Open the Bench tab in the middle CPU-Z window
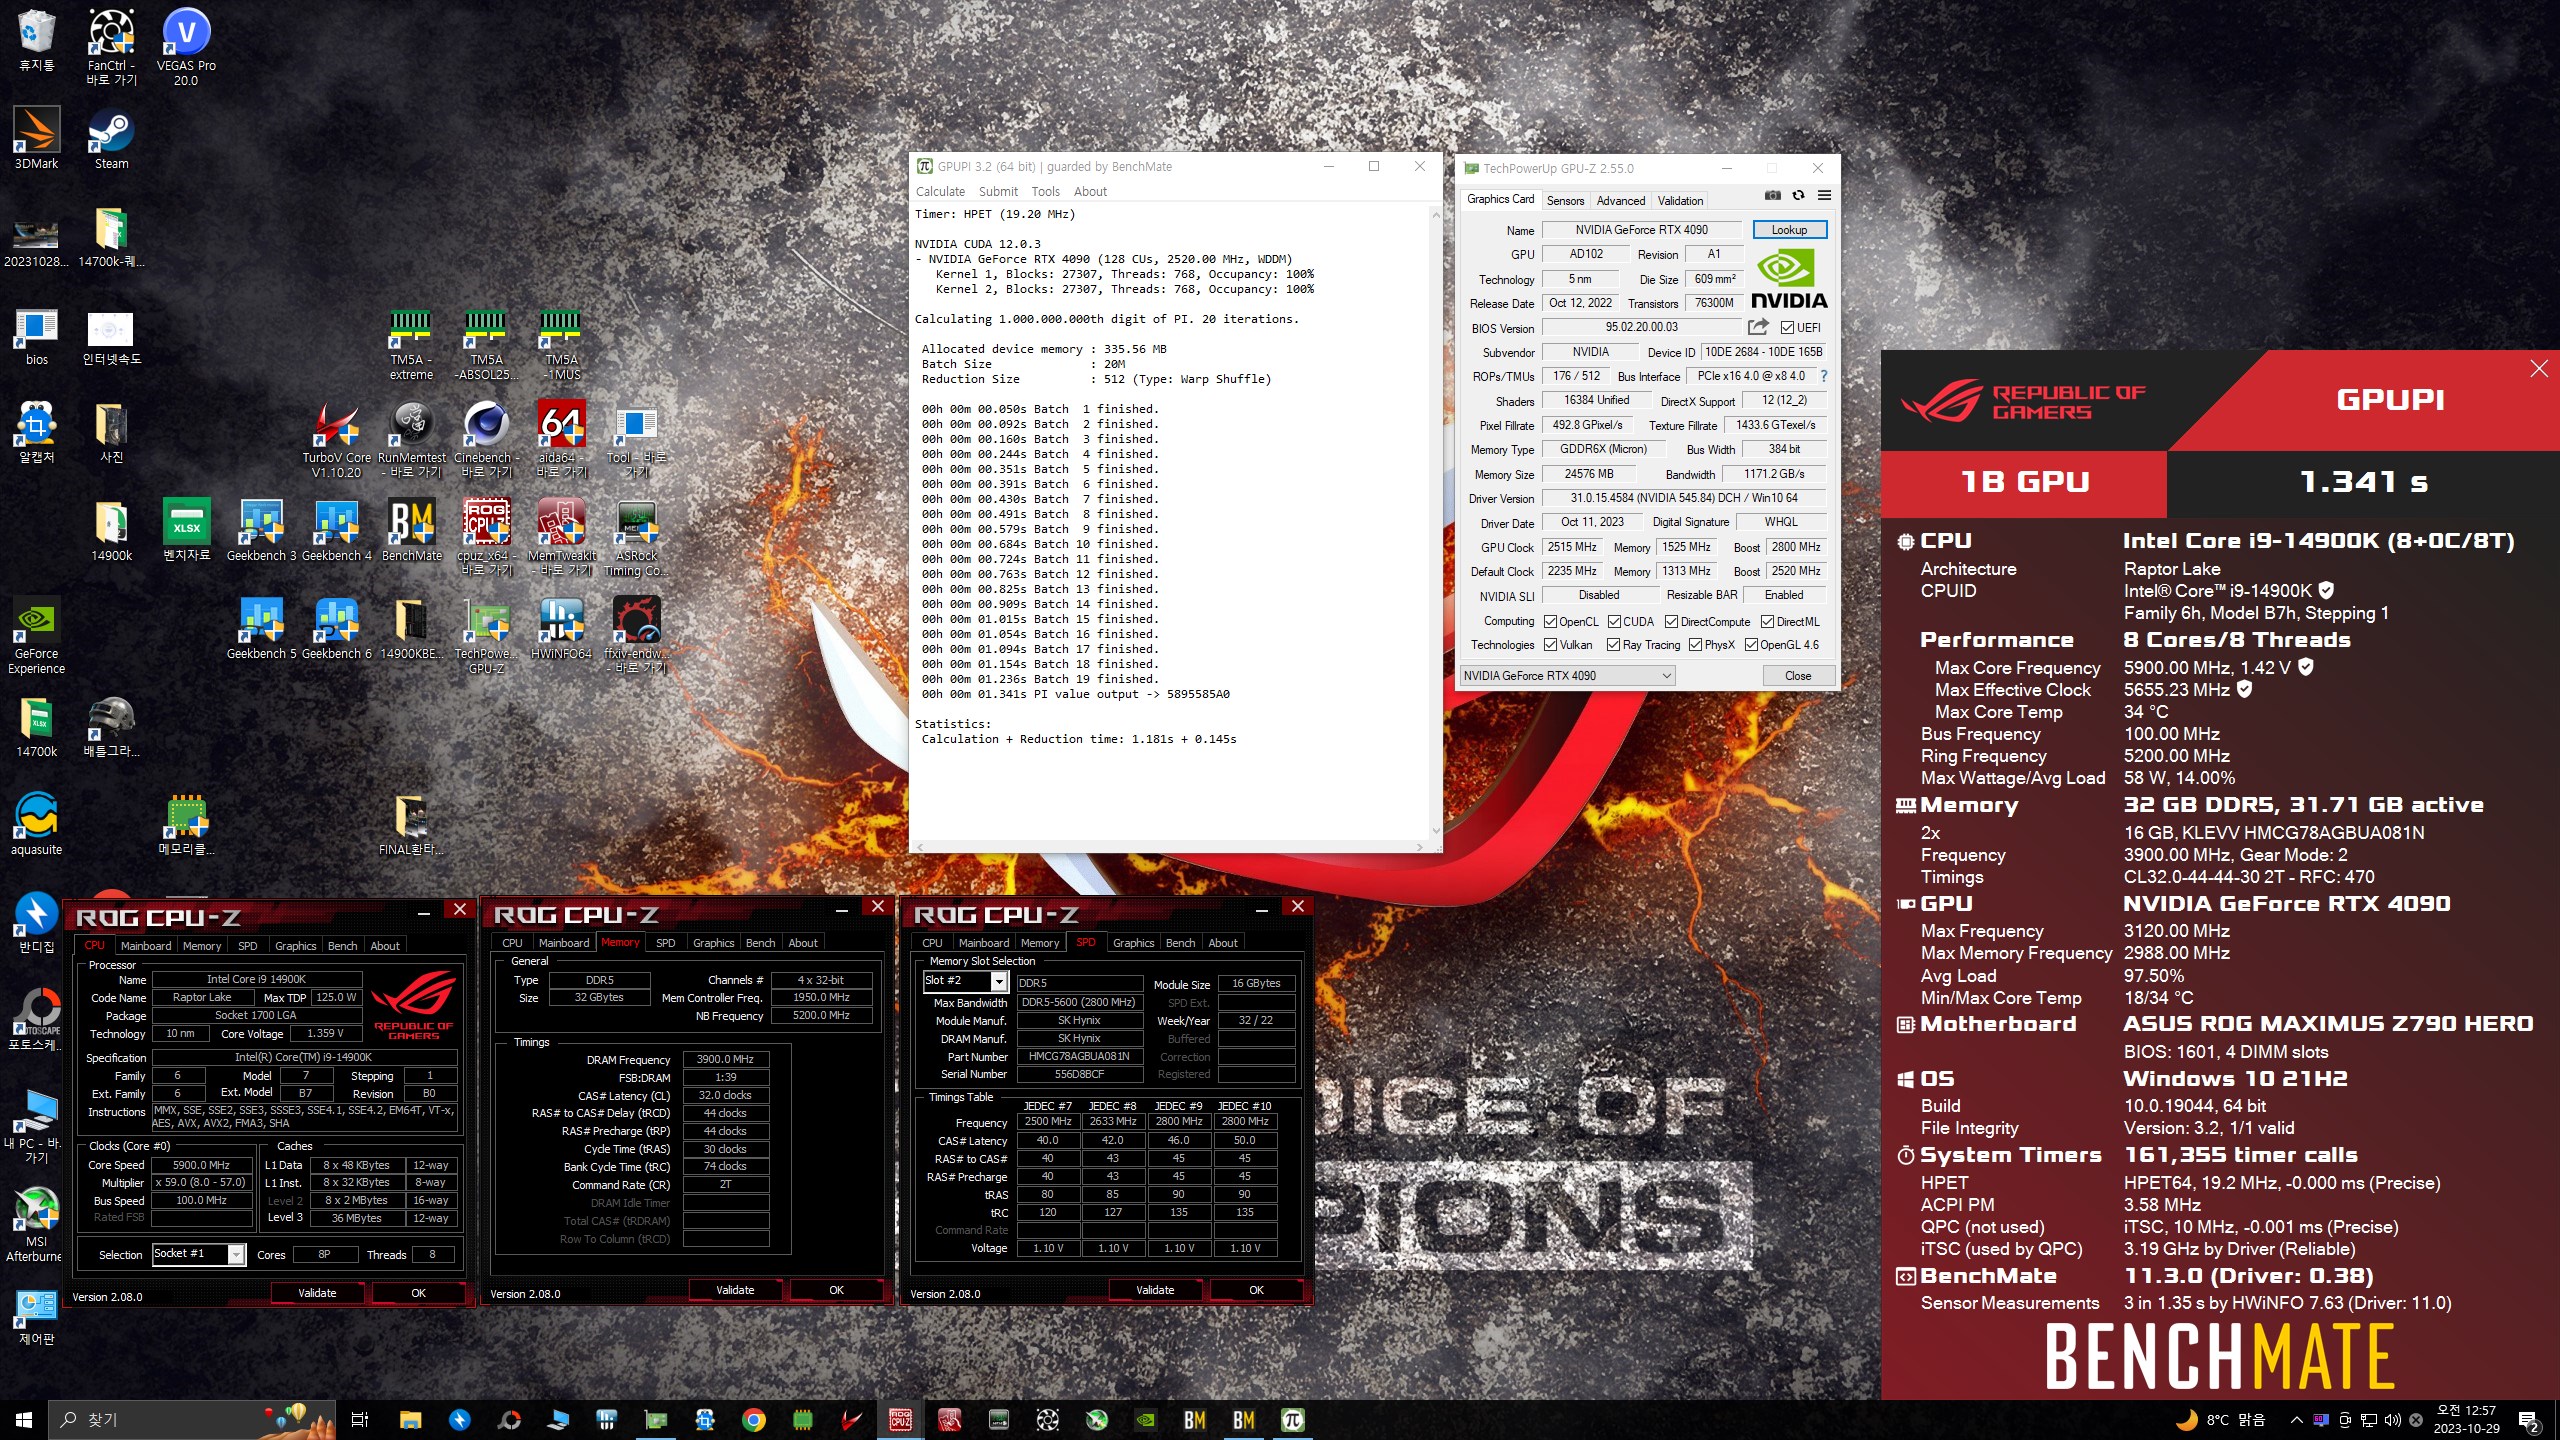 pos(760,942)
